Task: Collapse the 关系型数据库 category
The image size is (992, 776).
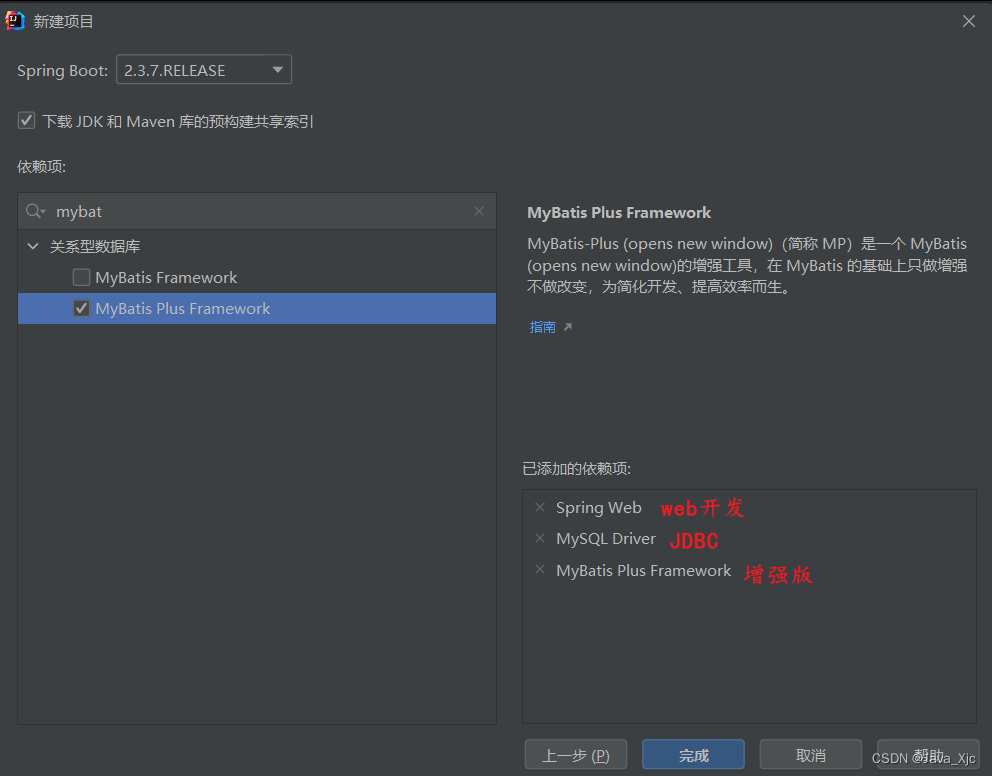Action: pos(33,246)
